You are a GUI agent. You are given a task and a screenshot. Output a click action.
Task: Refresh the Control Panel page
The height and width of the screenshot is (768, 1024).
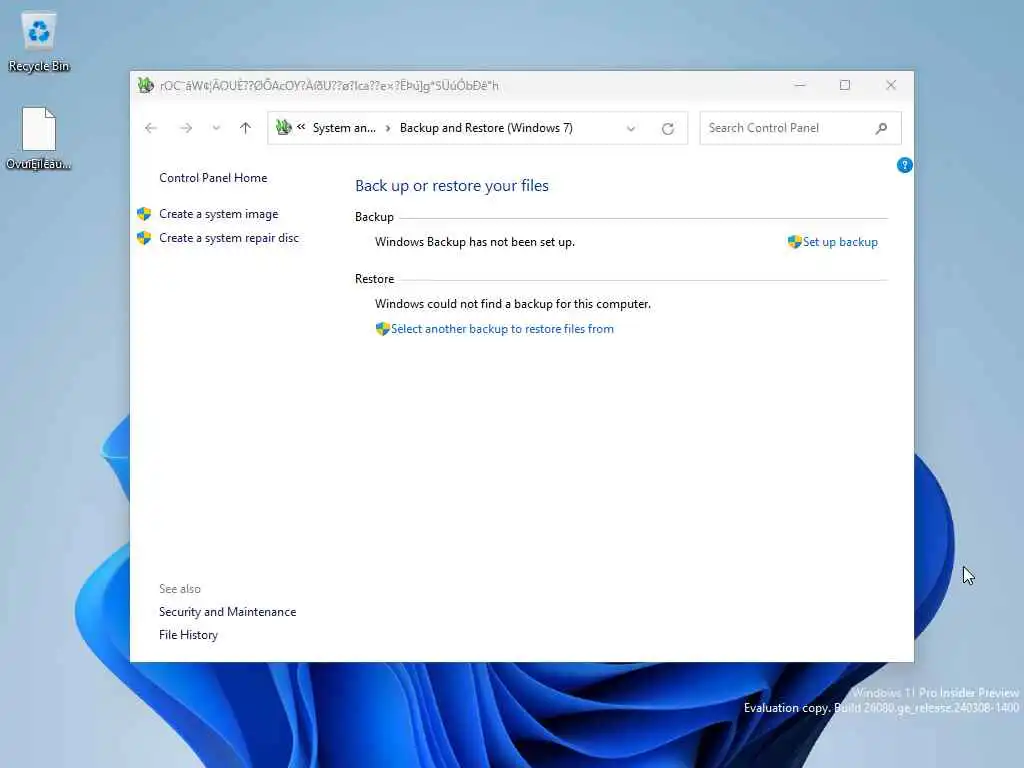point(667,129)
